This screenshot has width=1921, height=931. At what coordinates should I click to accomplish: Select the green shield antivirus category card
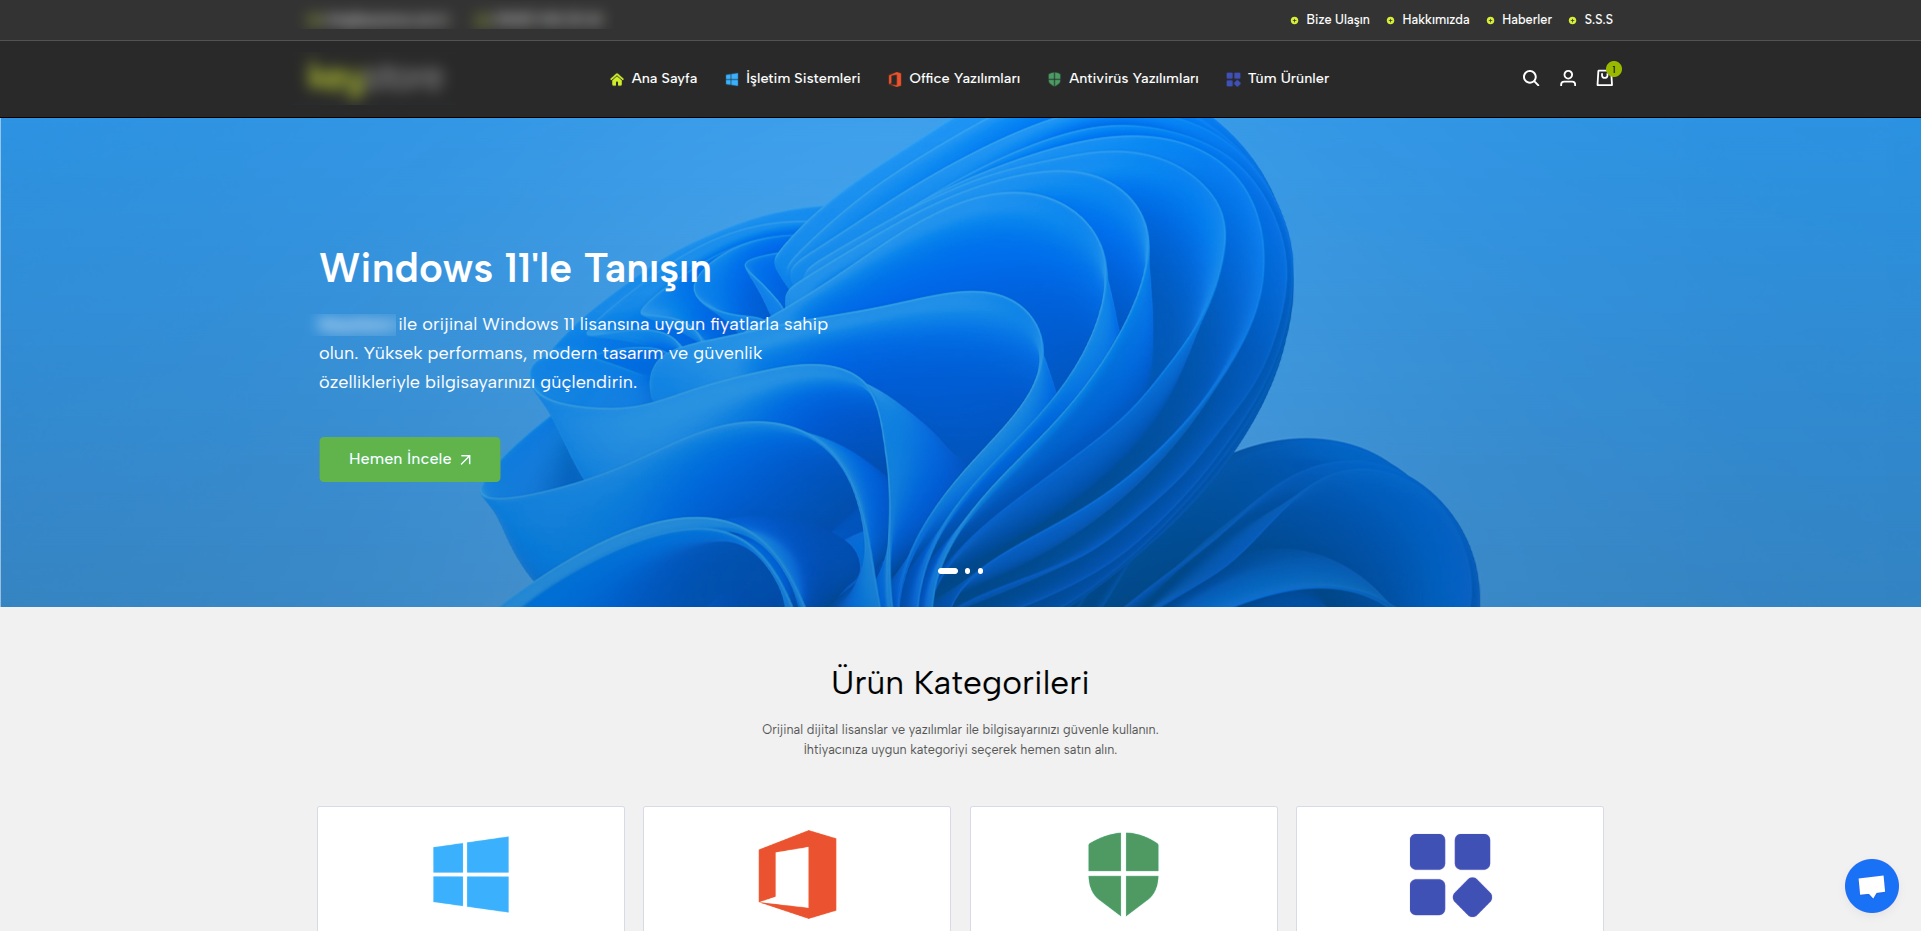(1124, 869)
